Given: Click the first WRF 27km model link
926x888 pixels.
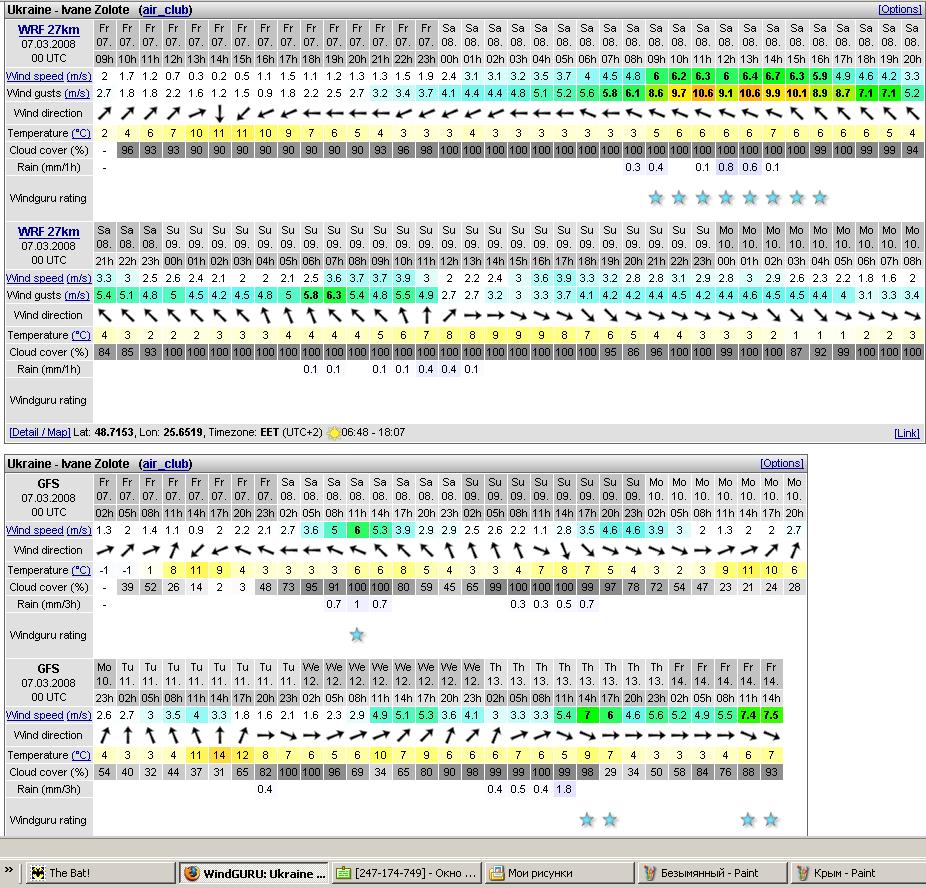Looking at the screenshot, I should (x=49, y=29).
